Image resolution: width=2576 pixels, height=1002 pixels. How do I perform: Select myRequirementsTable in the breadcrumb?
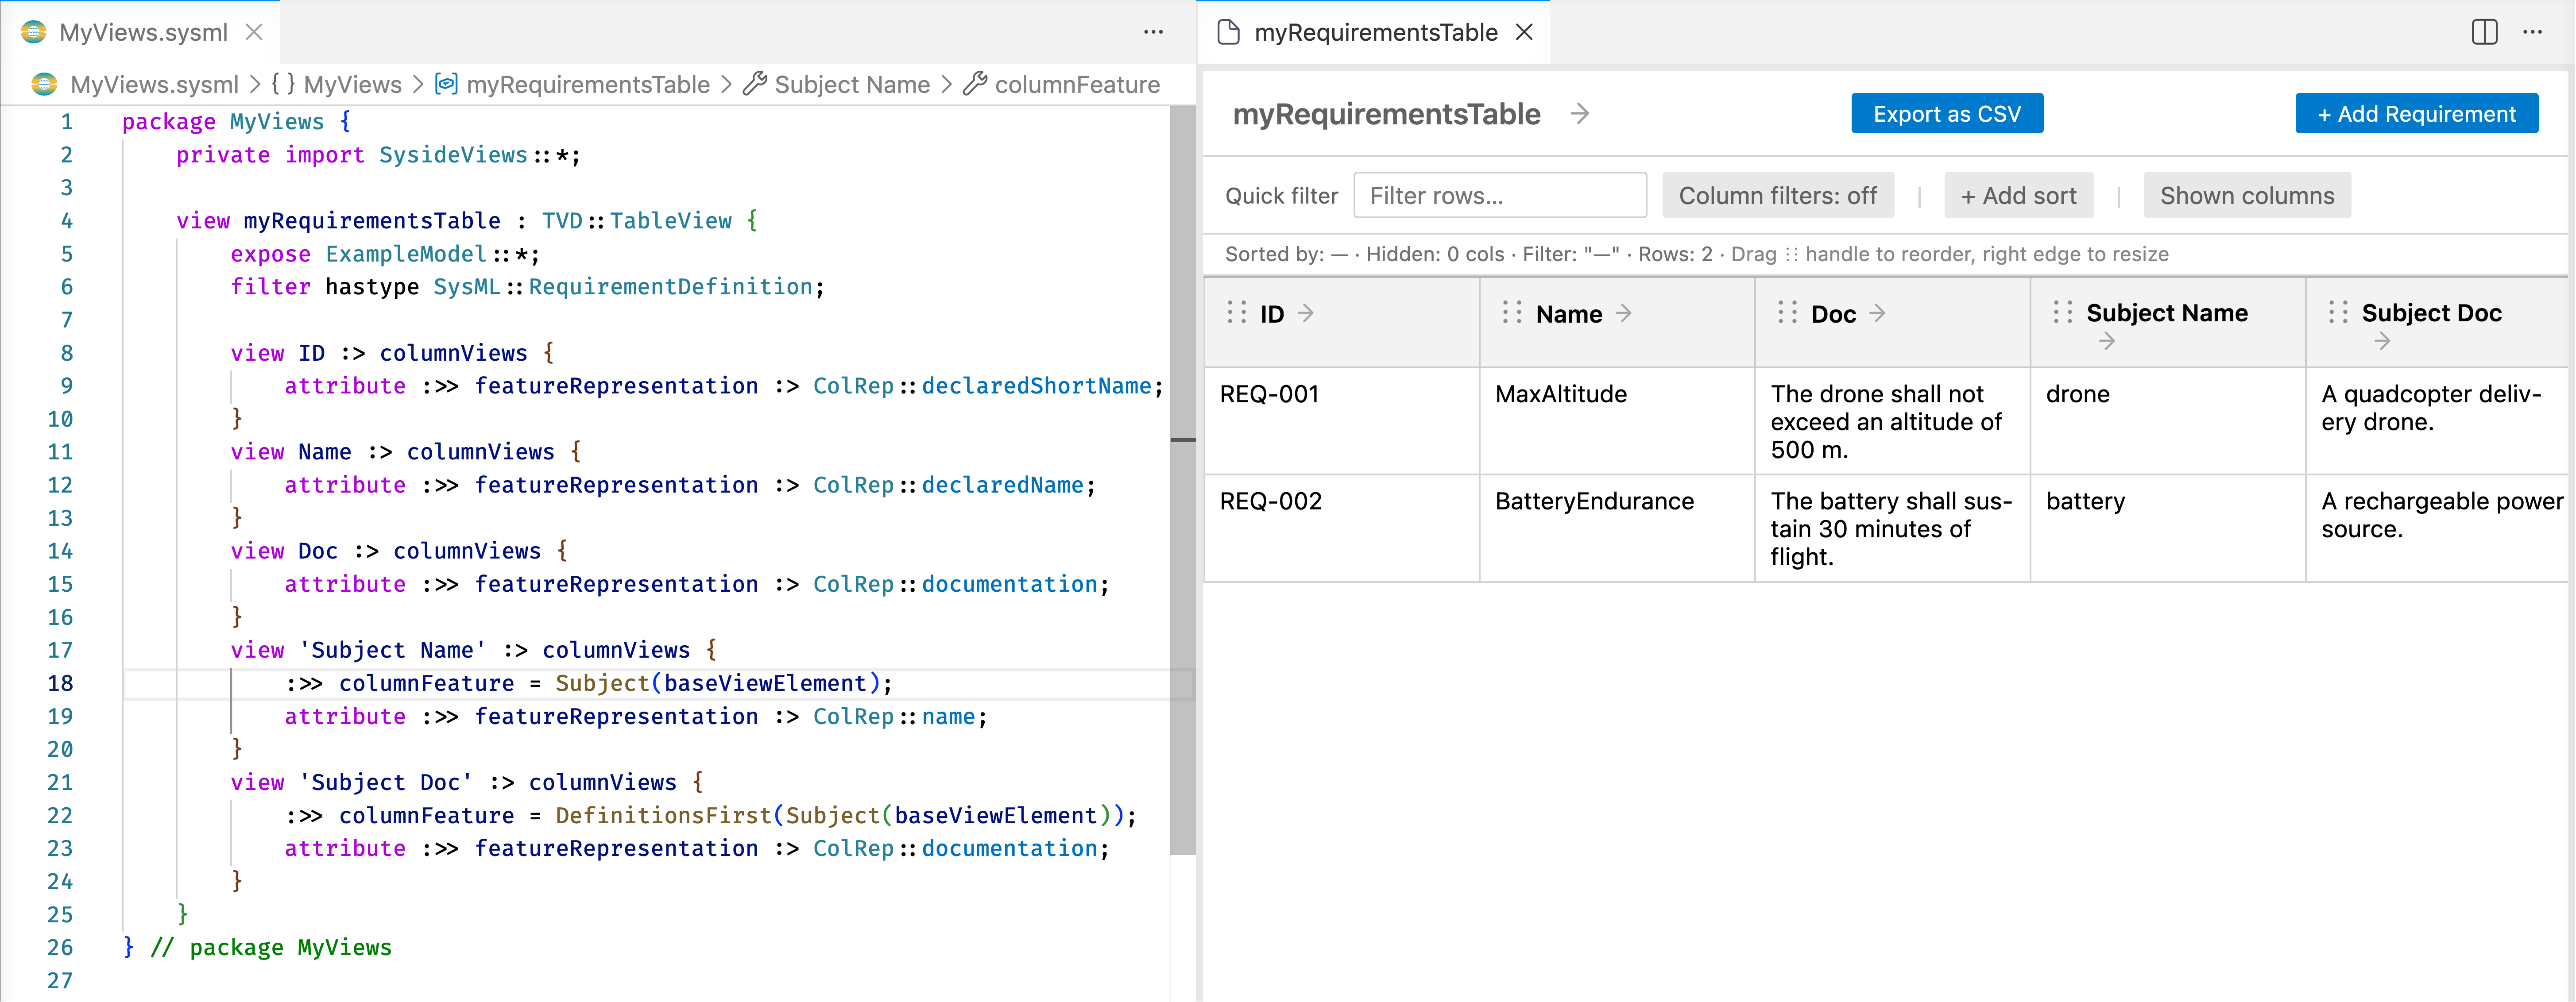(x=588, y=84)
